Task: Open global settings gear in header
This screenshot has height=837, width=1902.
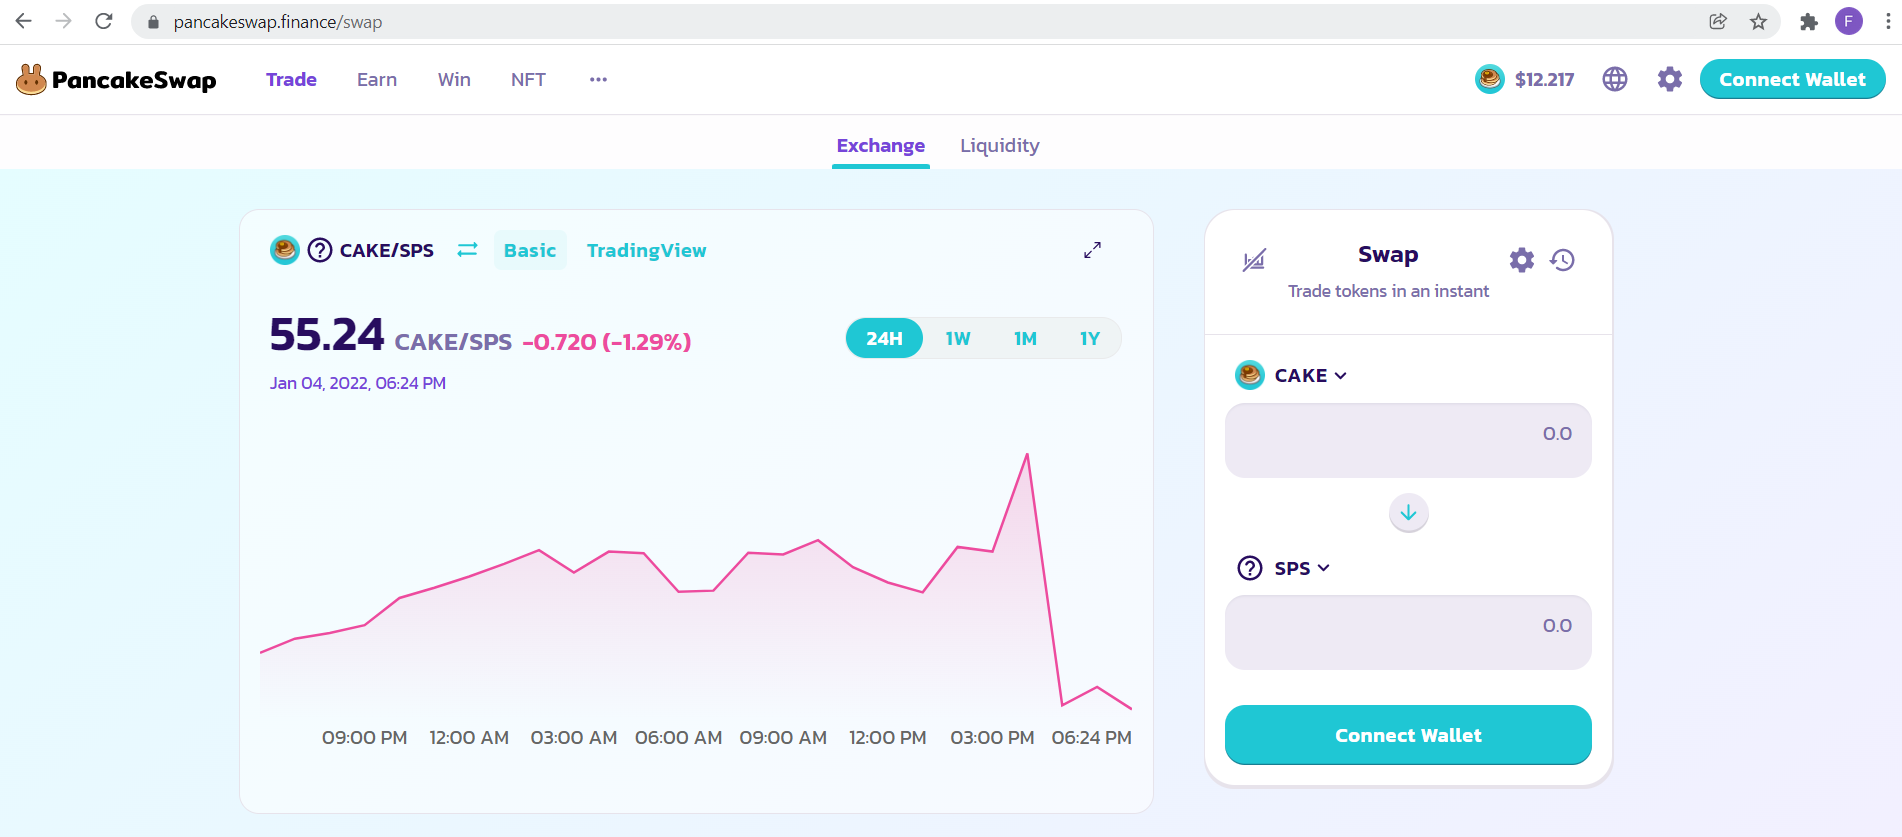Action: point(1670,79)
